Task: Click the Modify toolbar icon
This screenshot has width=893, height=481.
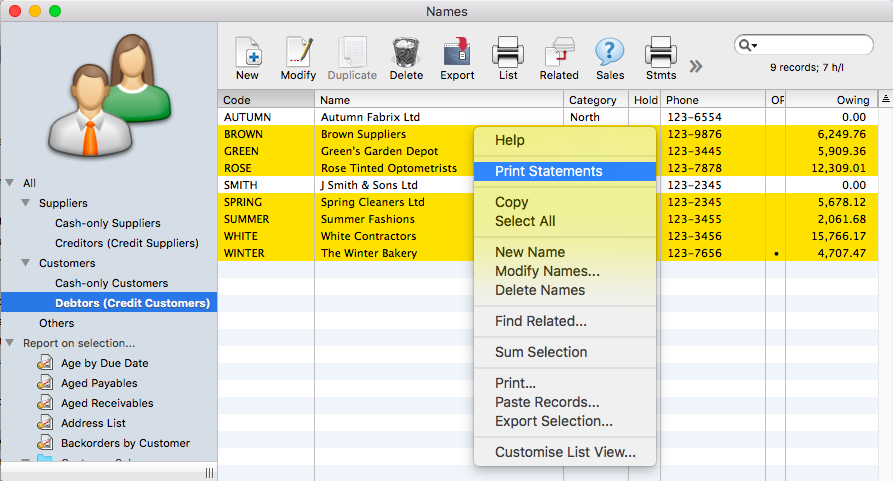Action: pos(298,52)
